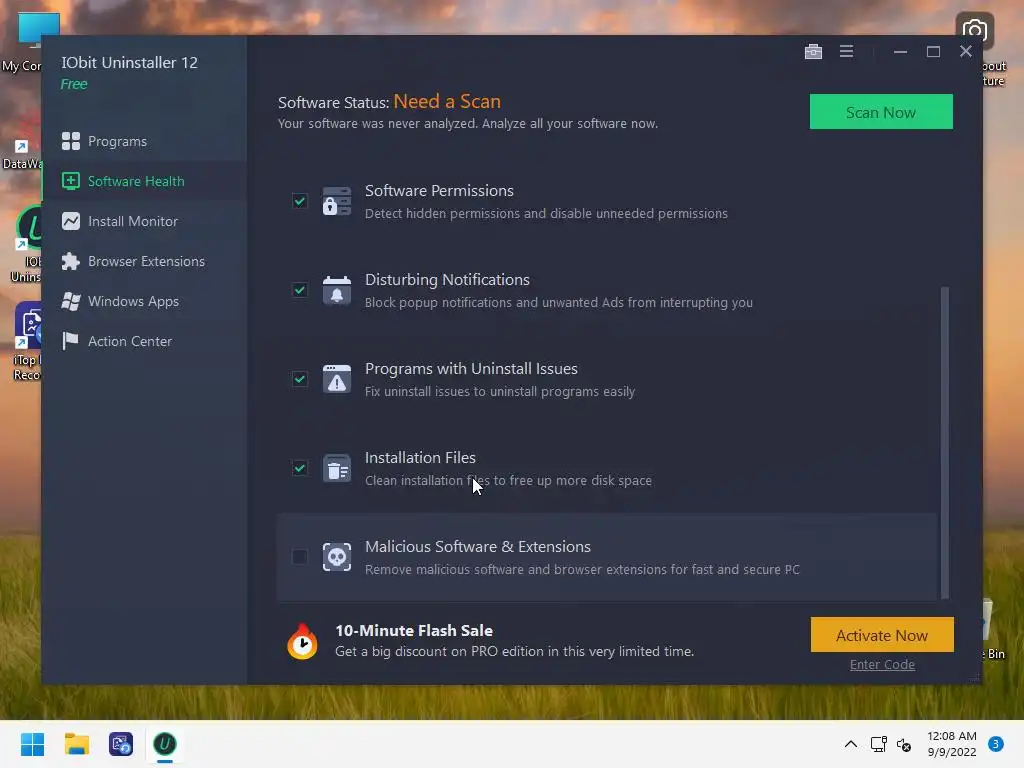Open the Enter Code link
The image size is (1024, 768).
click(x=882, y=665)
